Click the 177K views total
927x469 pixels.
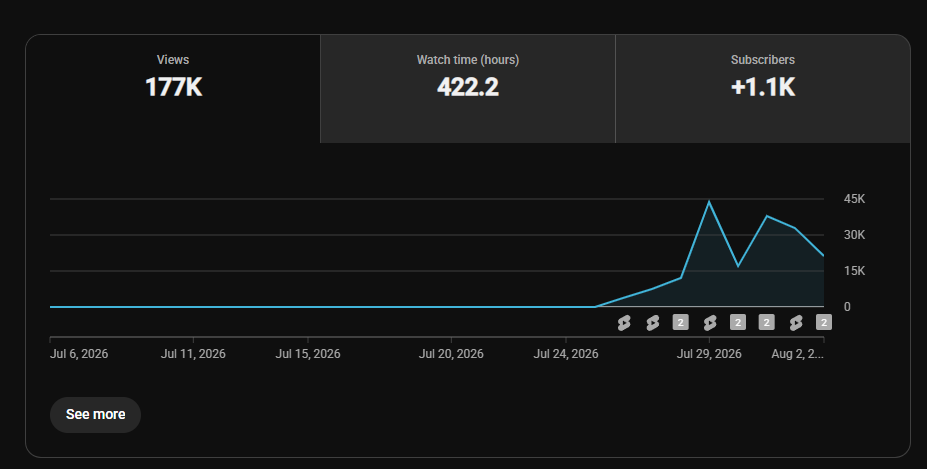pyautogui.click(x=173, y=87)
